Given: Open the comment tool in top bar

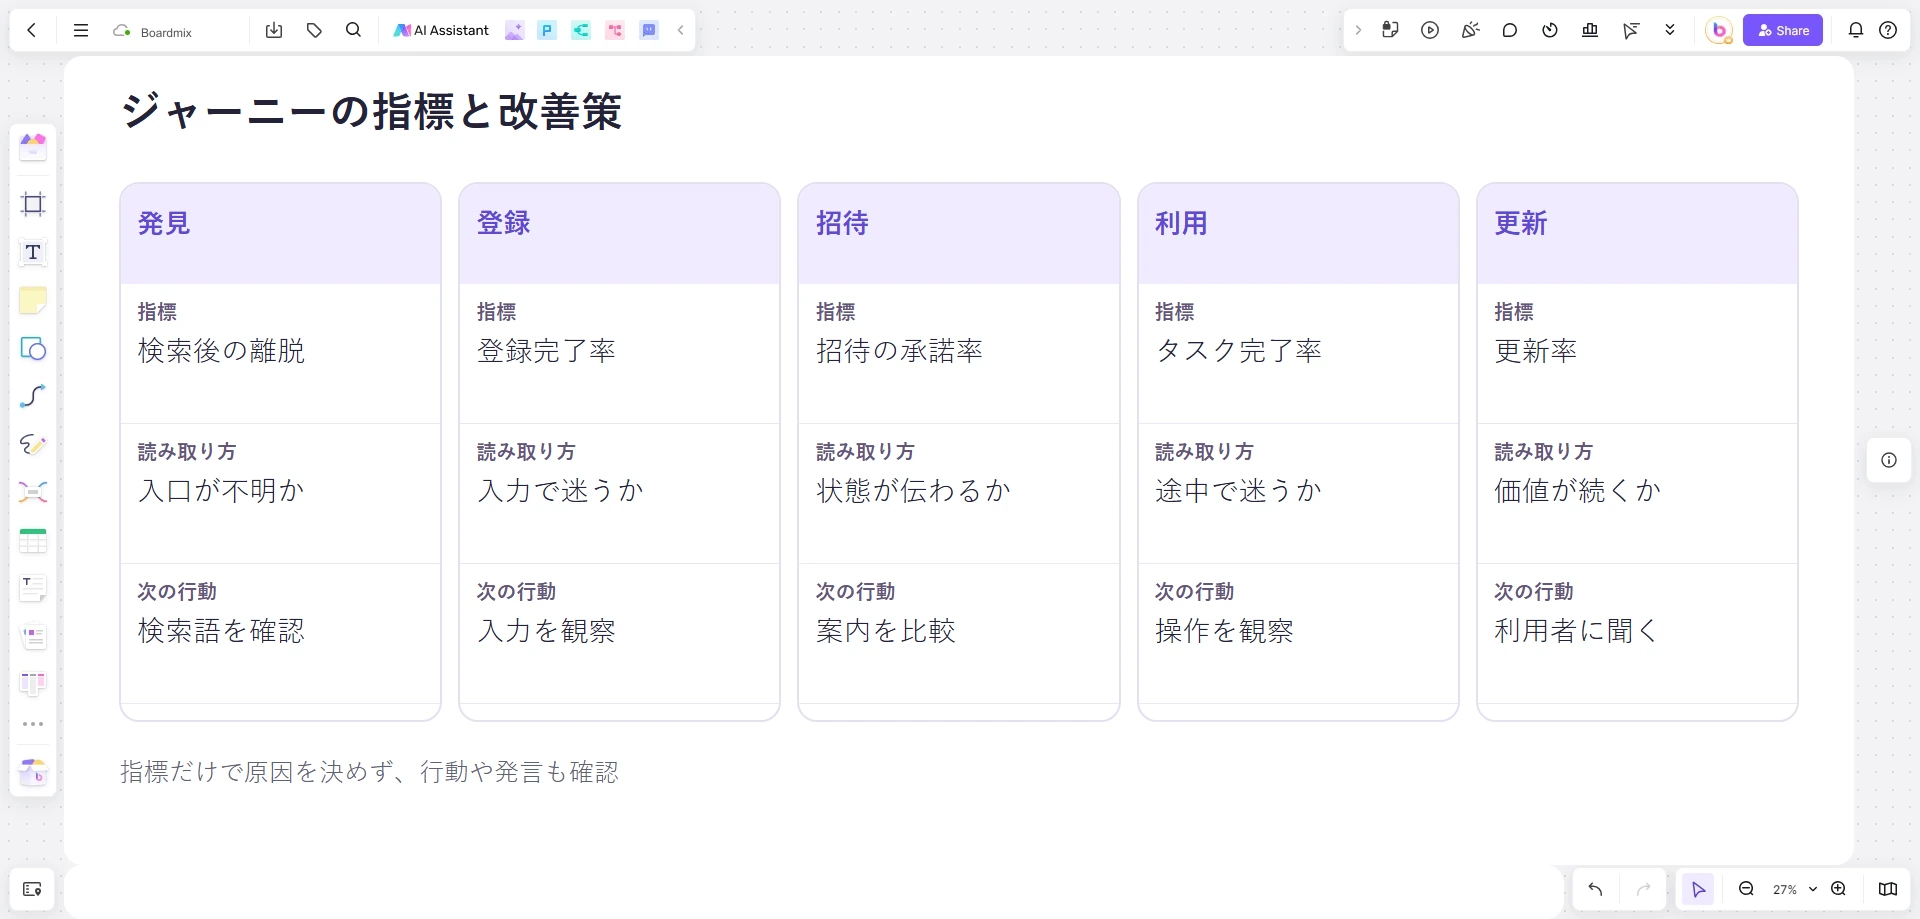Looking at the screenshot, I should pos(1510,30).
